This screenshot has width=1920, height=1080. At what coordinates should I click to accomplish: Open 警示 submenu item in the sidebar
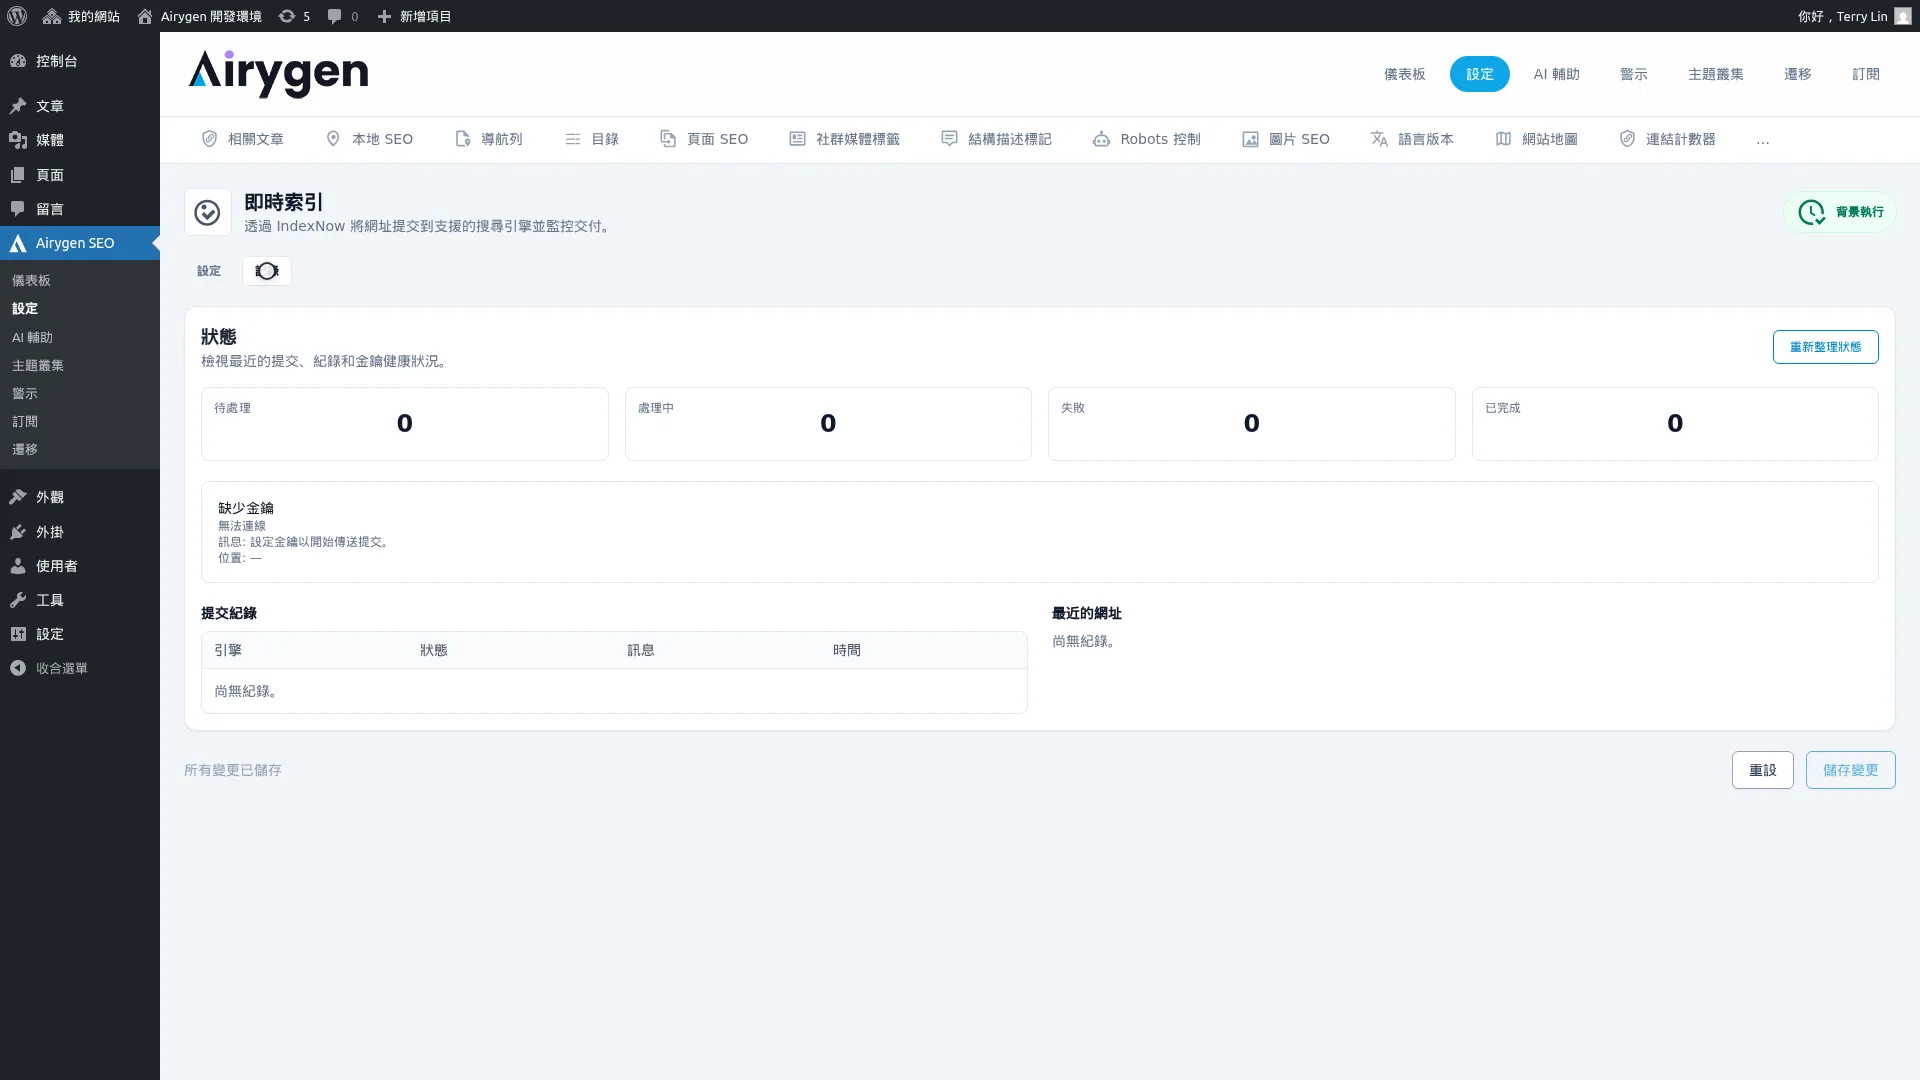25,393
